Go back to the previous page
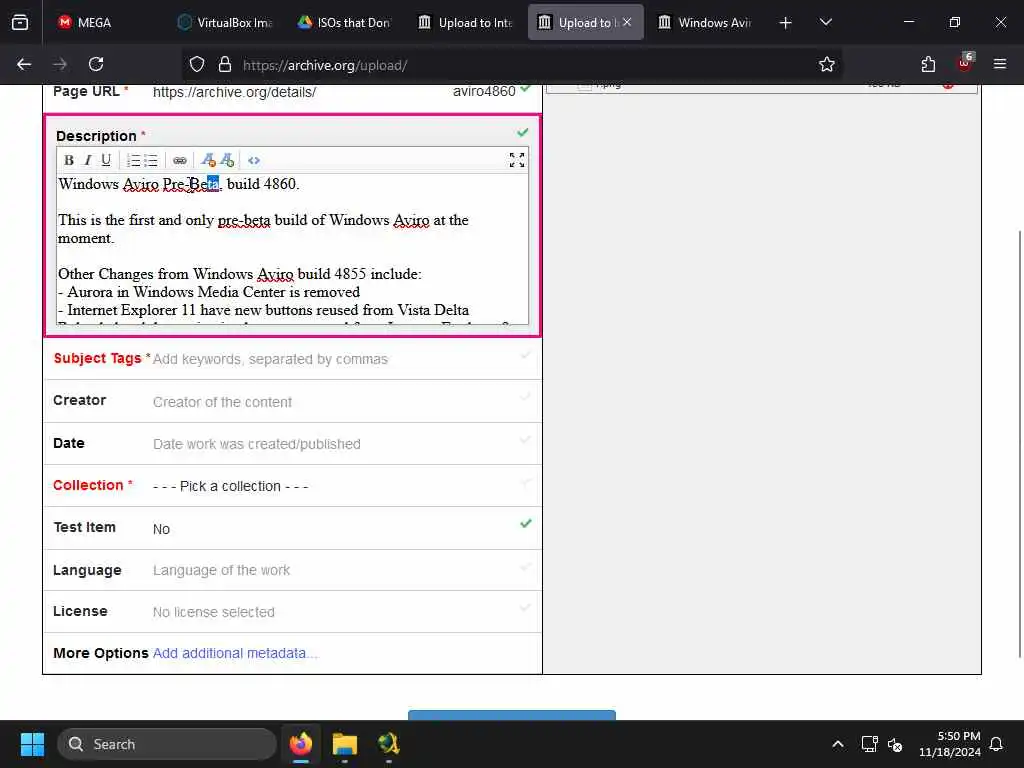The height and width of the screenshot is (768, 1024). tap(24, 64)
